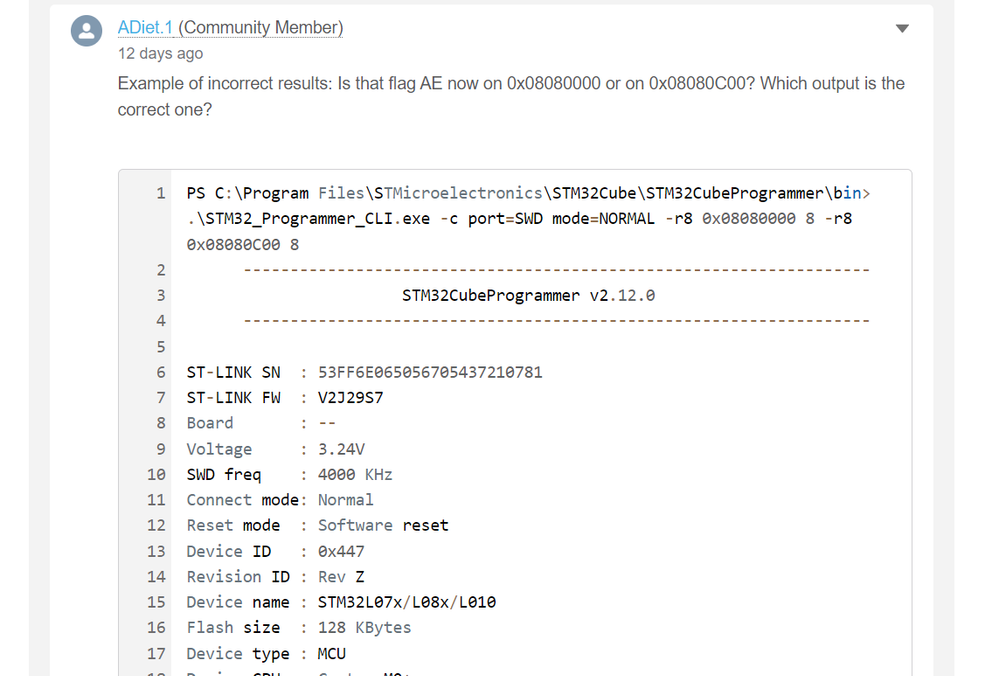Viewport: 999px width, 676px height.
Task: Click the Community Member label
Action: [261, 27]
